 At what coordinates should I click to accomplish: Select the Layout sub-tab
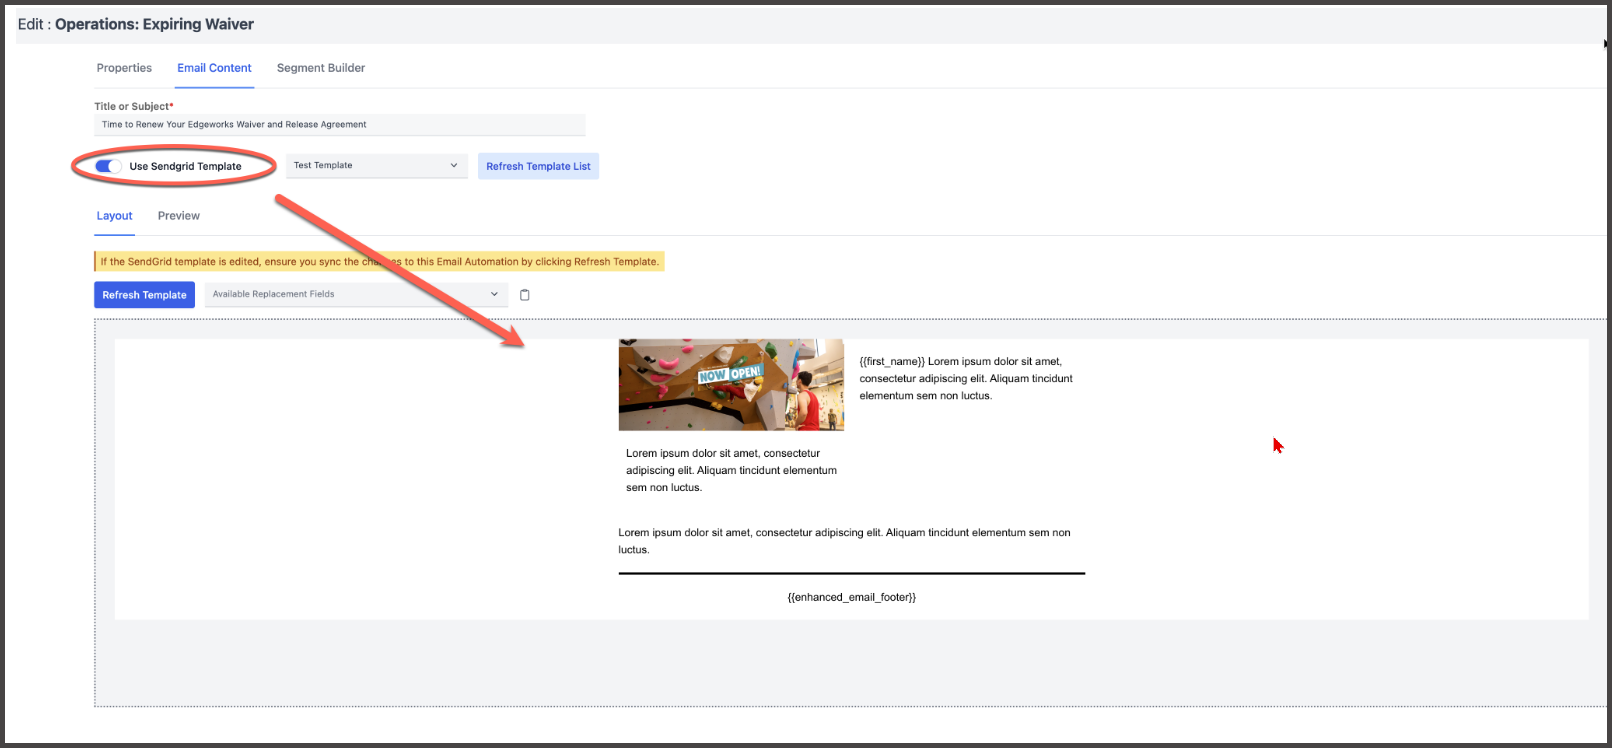click(x=114, y=216)
